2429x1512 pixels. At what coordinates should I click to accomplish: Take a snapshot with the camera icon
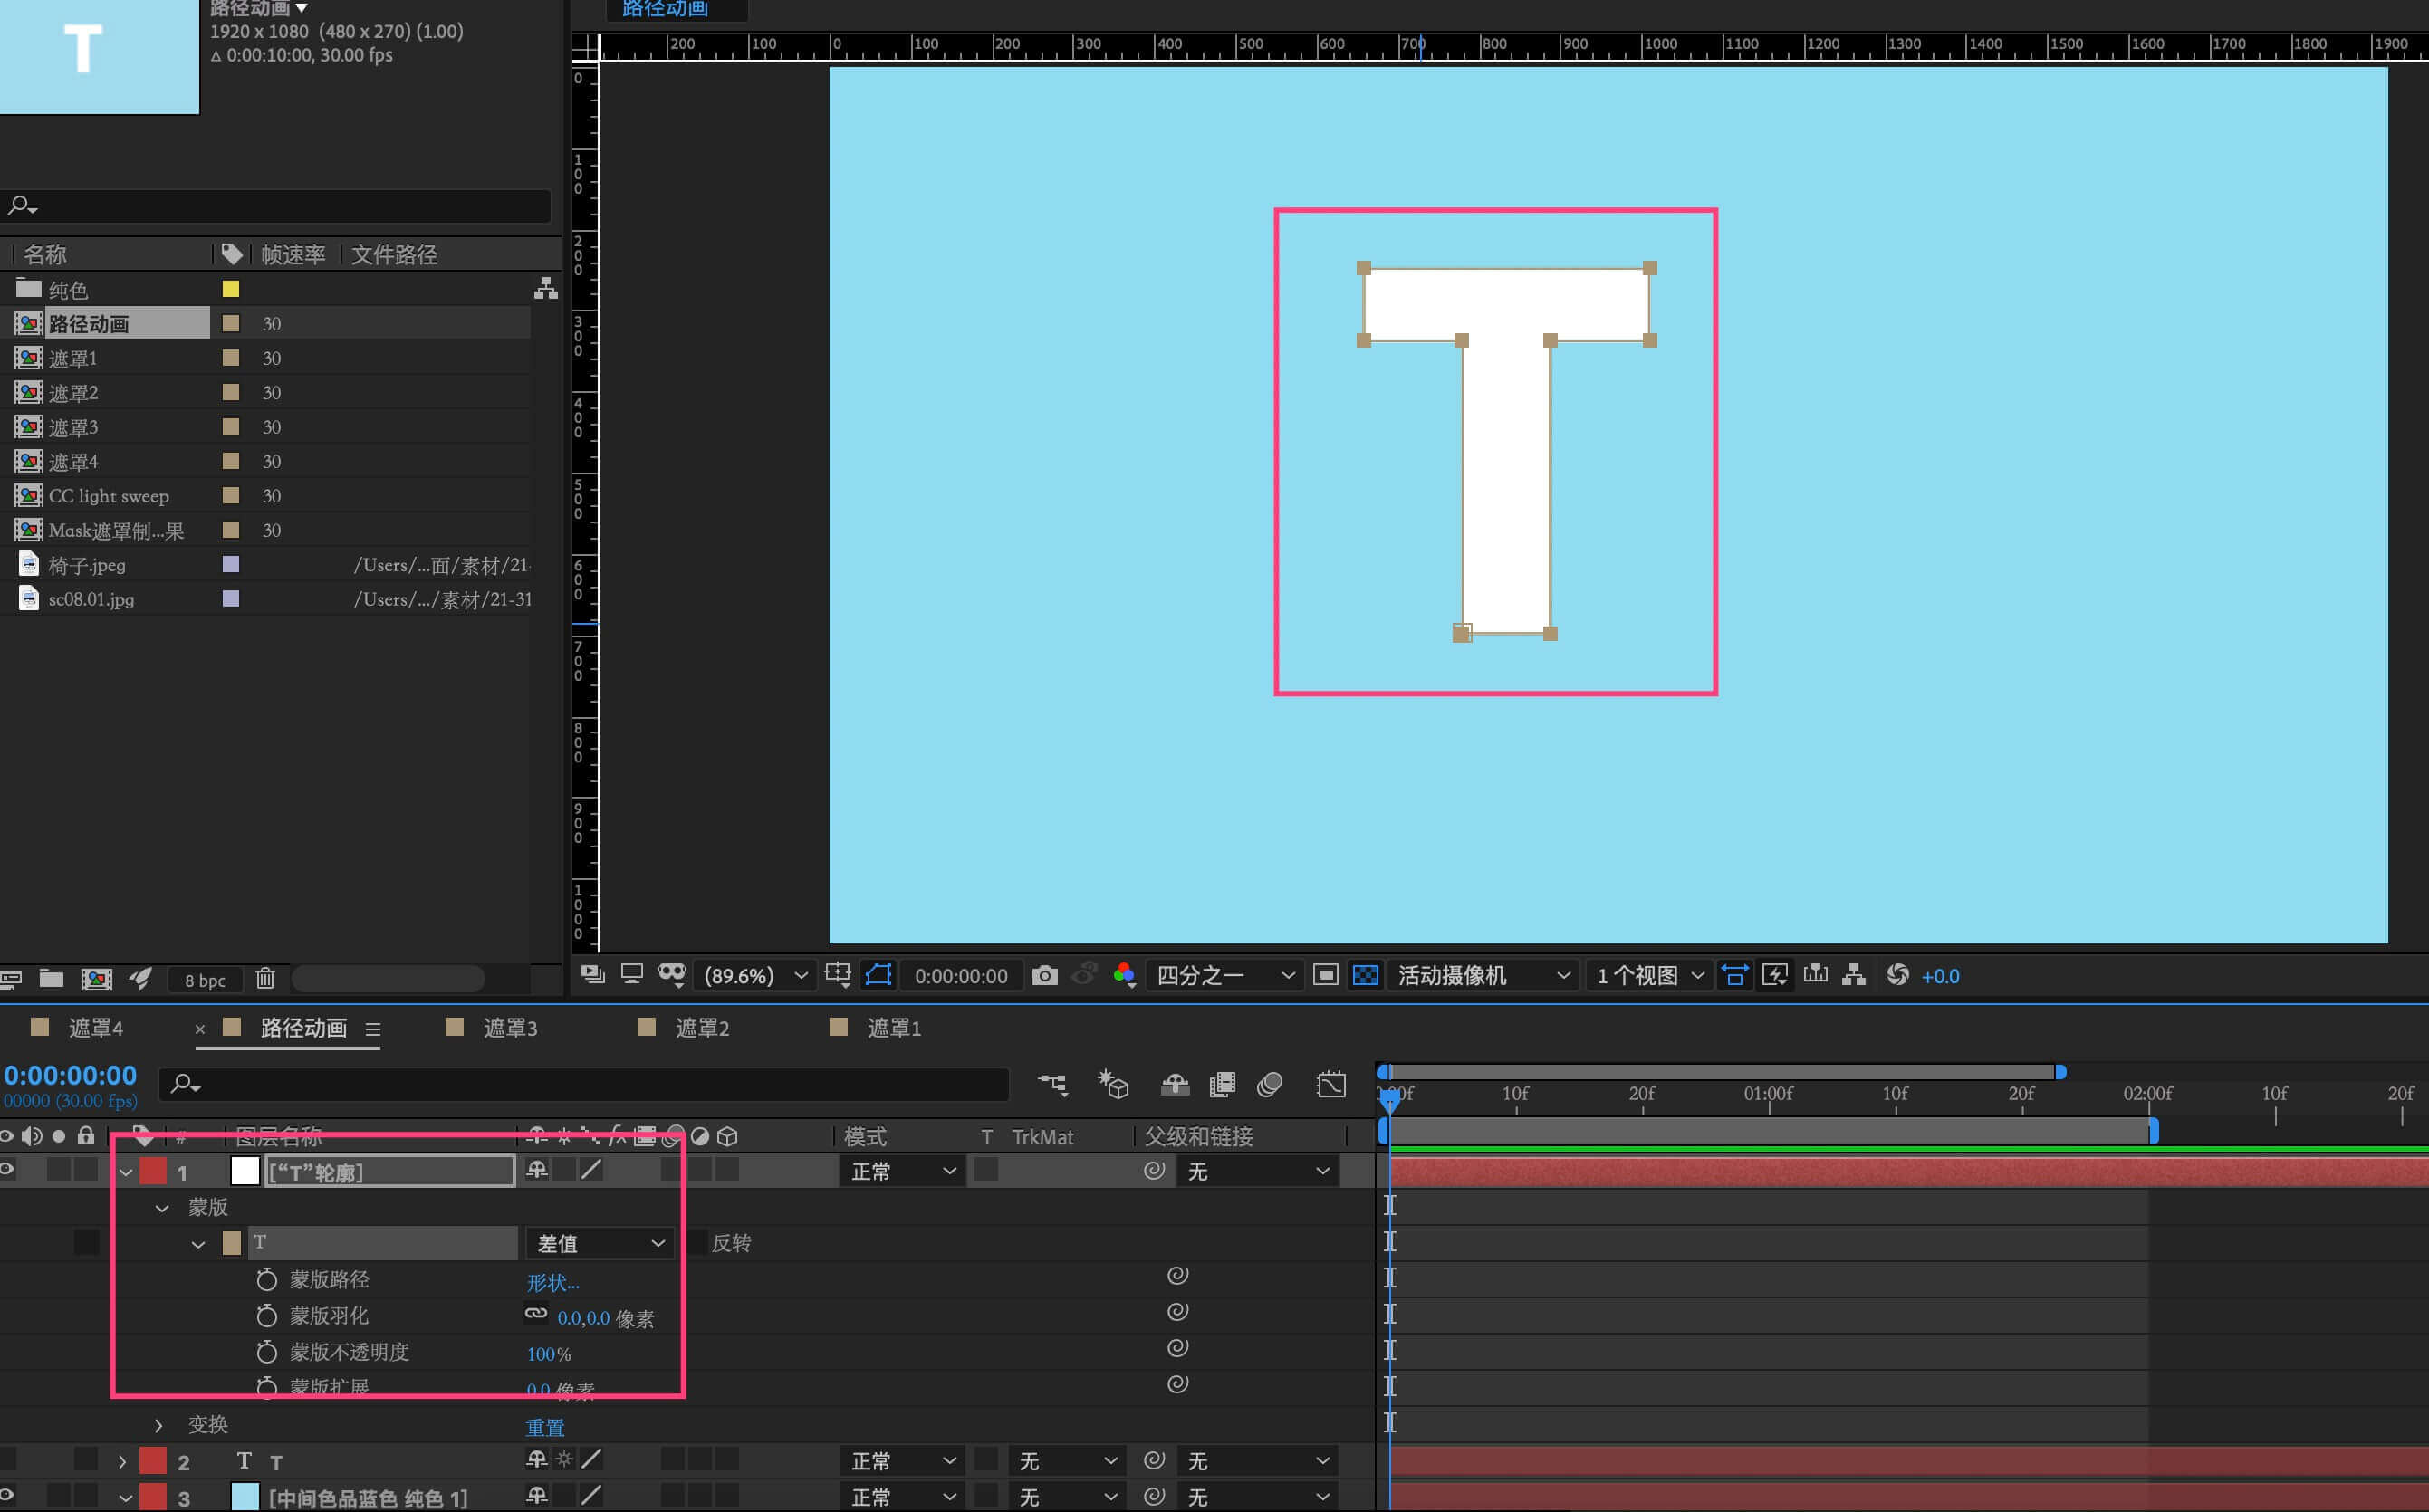coord(1044,975)
